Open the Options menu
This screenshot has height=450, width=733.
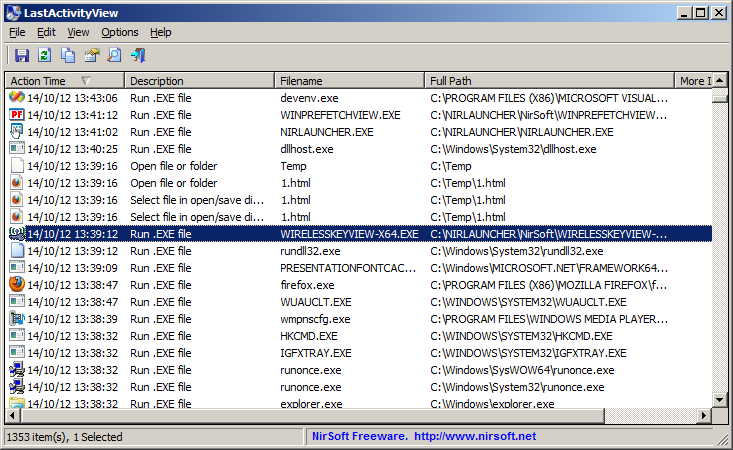pyautogui.click(x=120, y=32)
